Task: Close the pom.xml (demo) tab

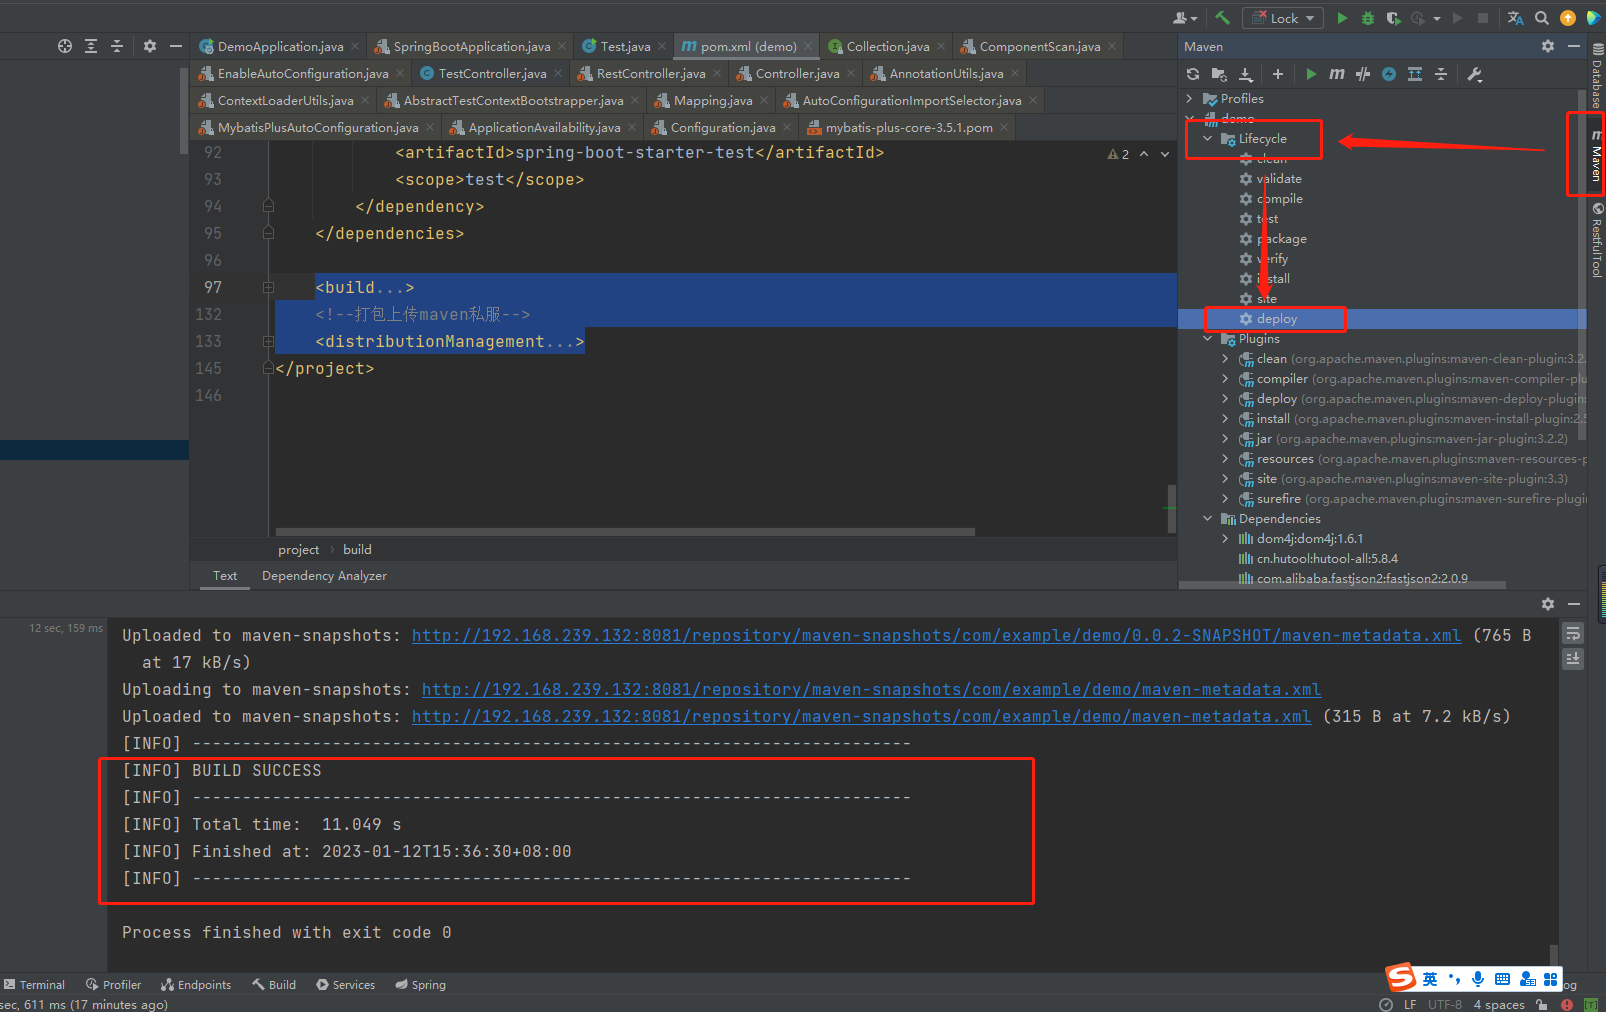Action: pyautogui.click(x=808, y=46)
